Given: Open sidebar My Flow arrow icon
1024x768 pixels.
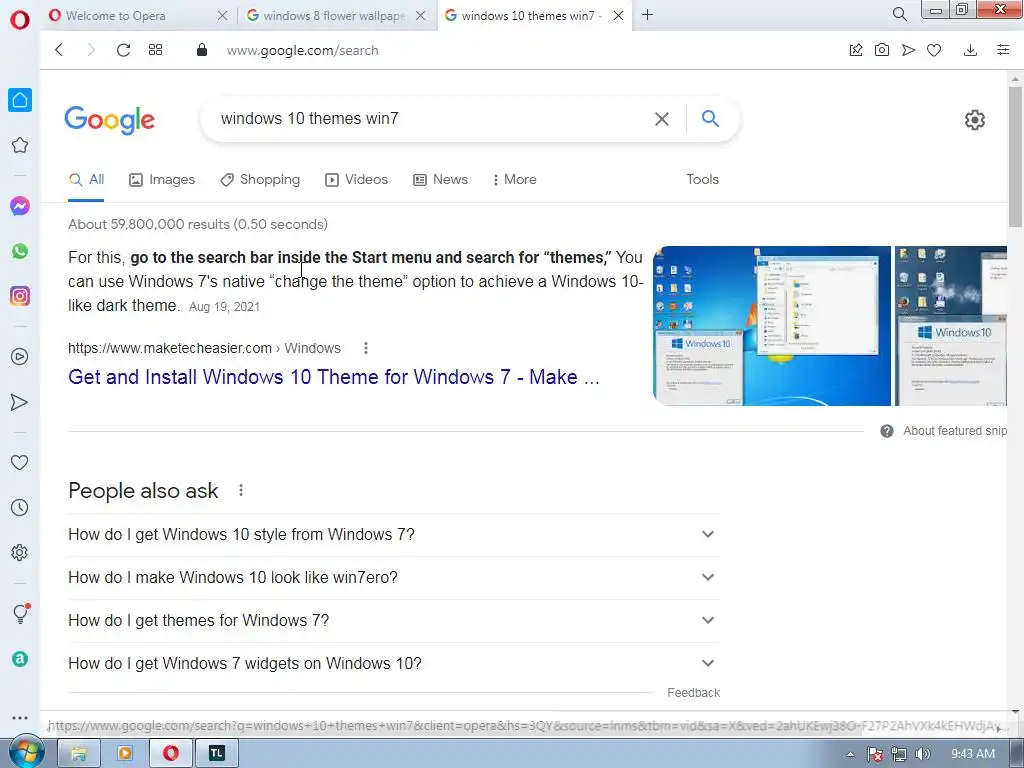Looking at the screenshot, I should [20, 402].
